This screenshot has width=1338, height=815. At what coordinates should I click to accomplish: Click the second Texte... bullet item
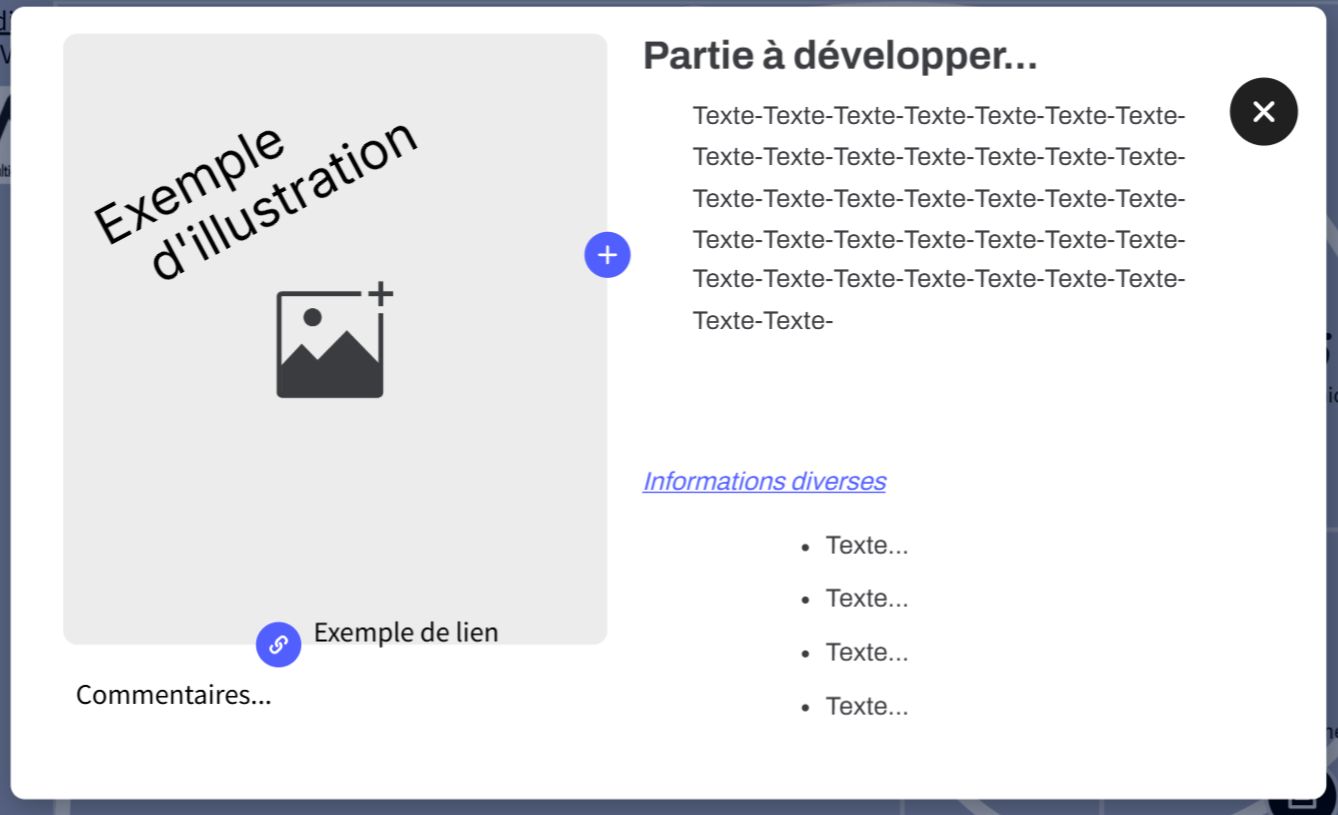coord(866,599)
